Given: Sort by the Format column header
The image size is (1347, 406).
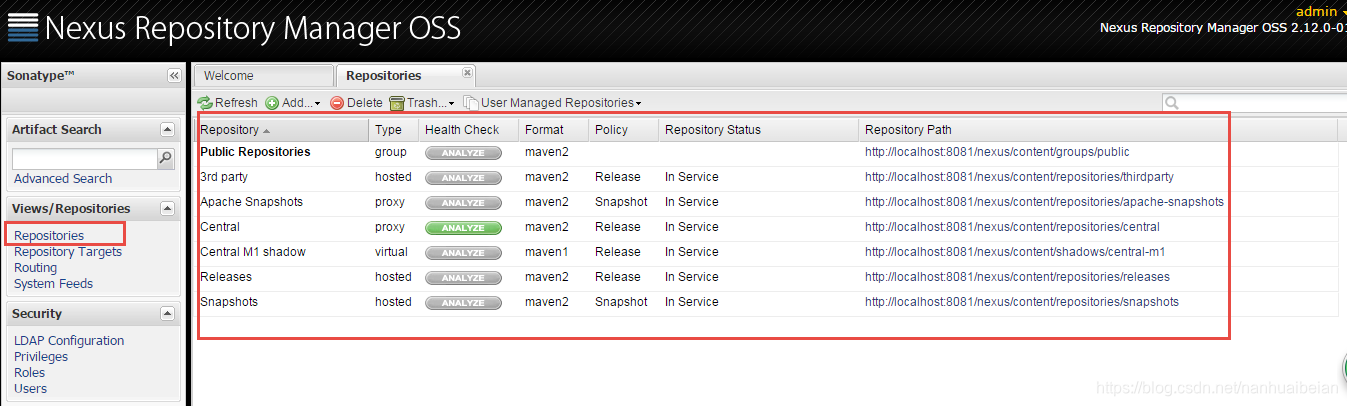Looking at the screenshot, I should point(553,130).
